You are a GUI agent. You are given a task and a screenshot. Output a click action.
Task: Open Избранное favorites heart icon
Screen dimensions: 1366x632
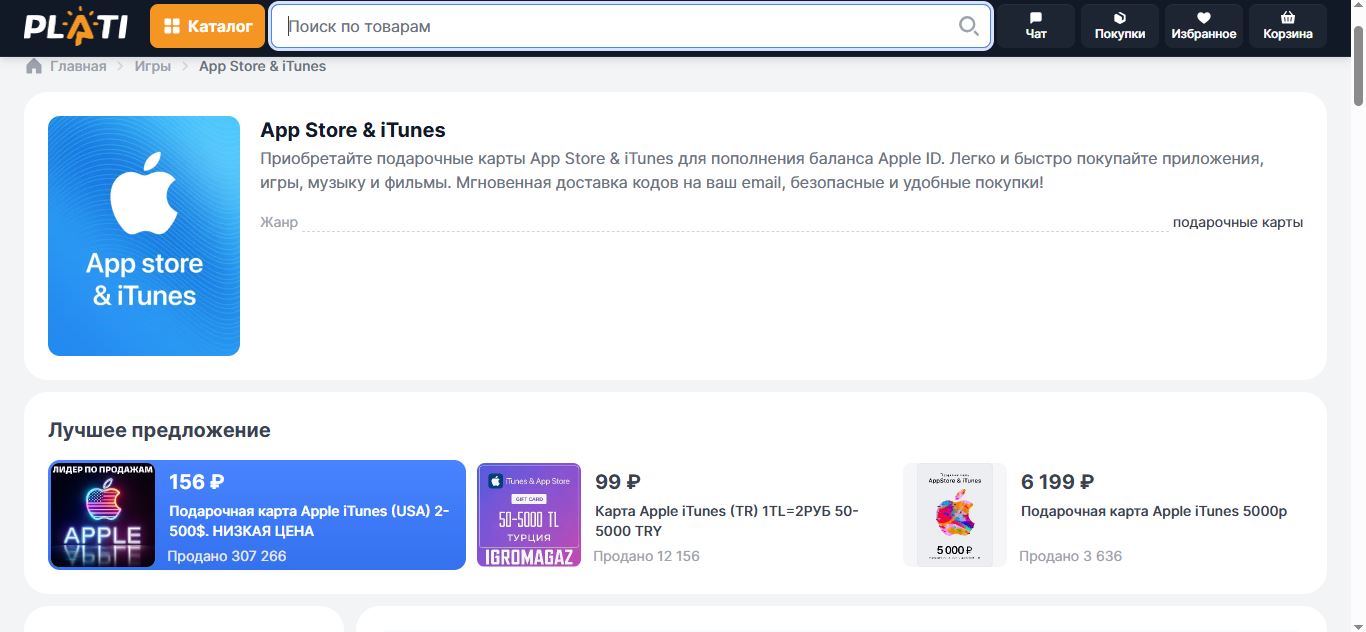[1204, 26]
